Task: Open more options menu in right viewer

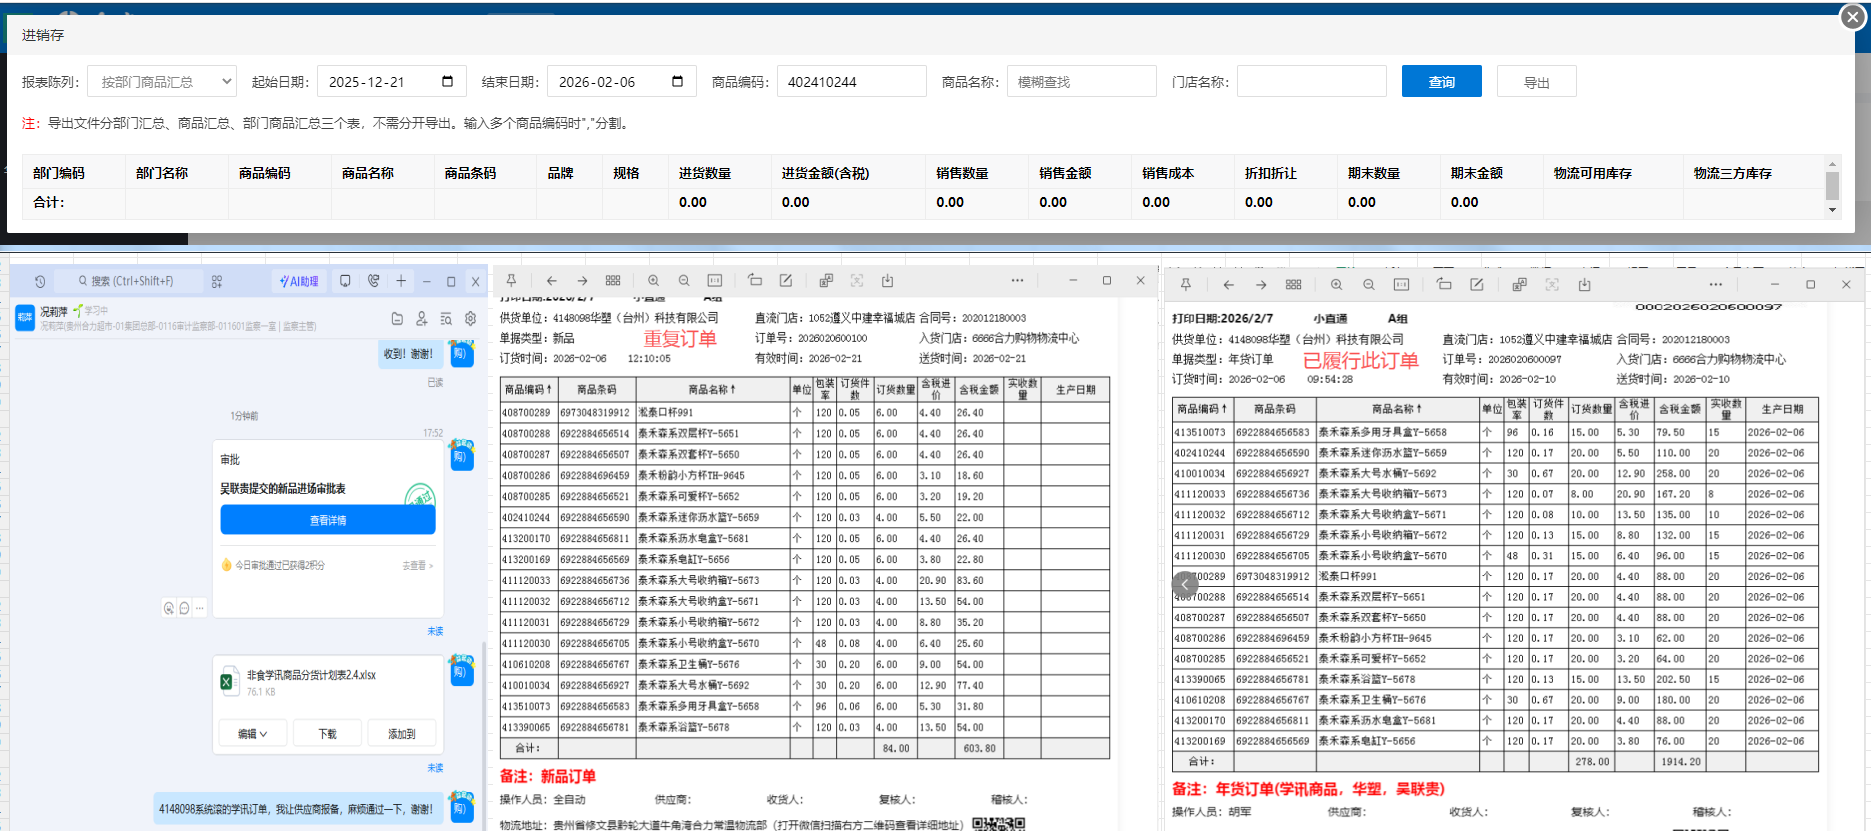Action: 1715,285
